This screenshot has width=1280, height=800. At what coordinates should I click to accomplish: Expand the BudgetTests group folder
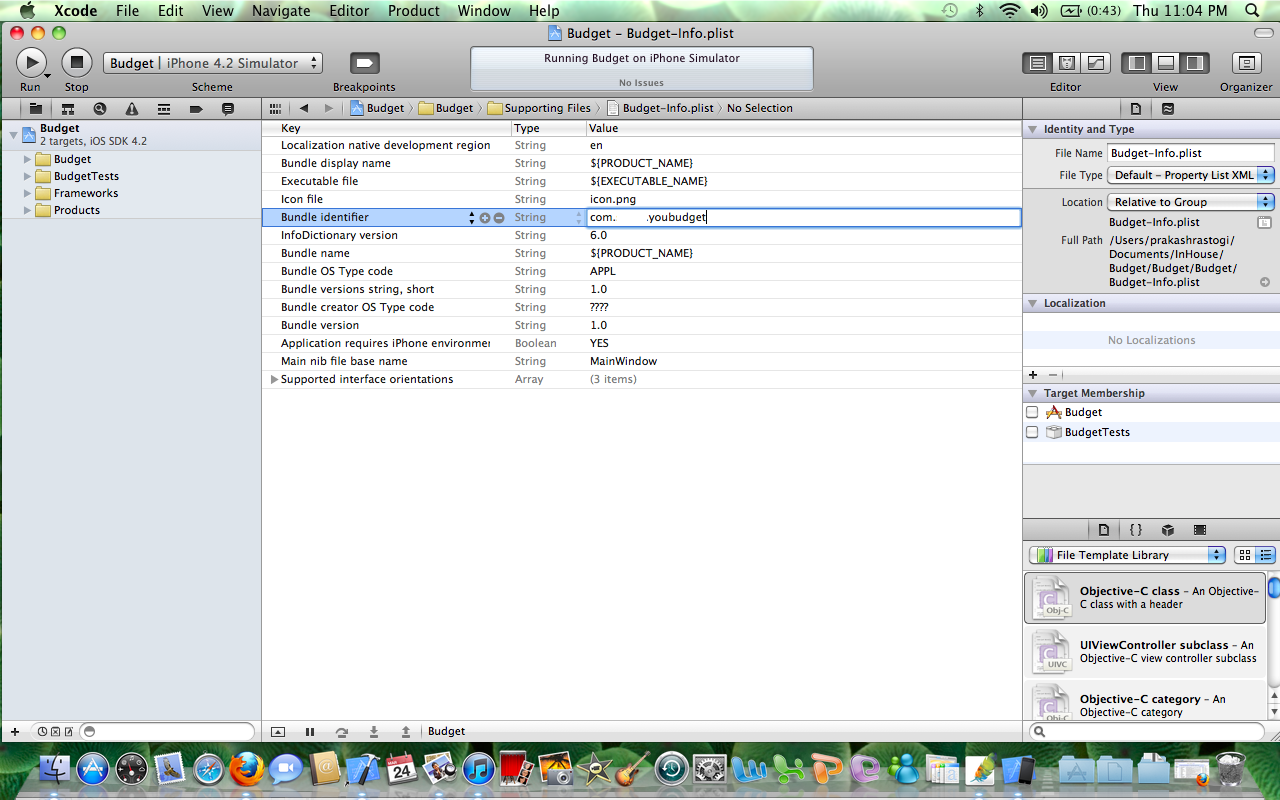(28, 176)
